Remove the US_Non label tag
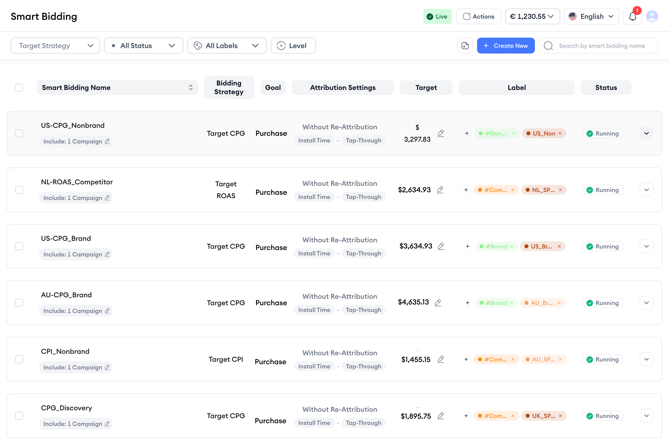This screenshot has width=670, height=442. point(561,133)
